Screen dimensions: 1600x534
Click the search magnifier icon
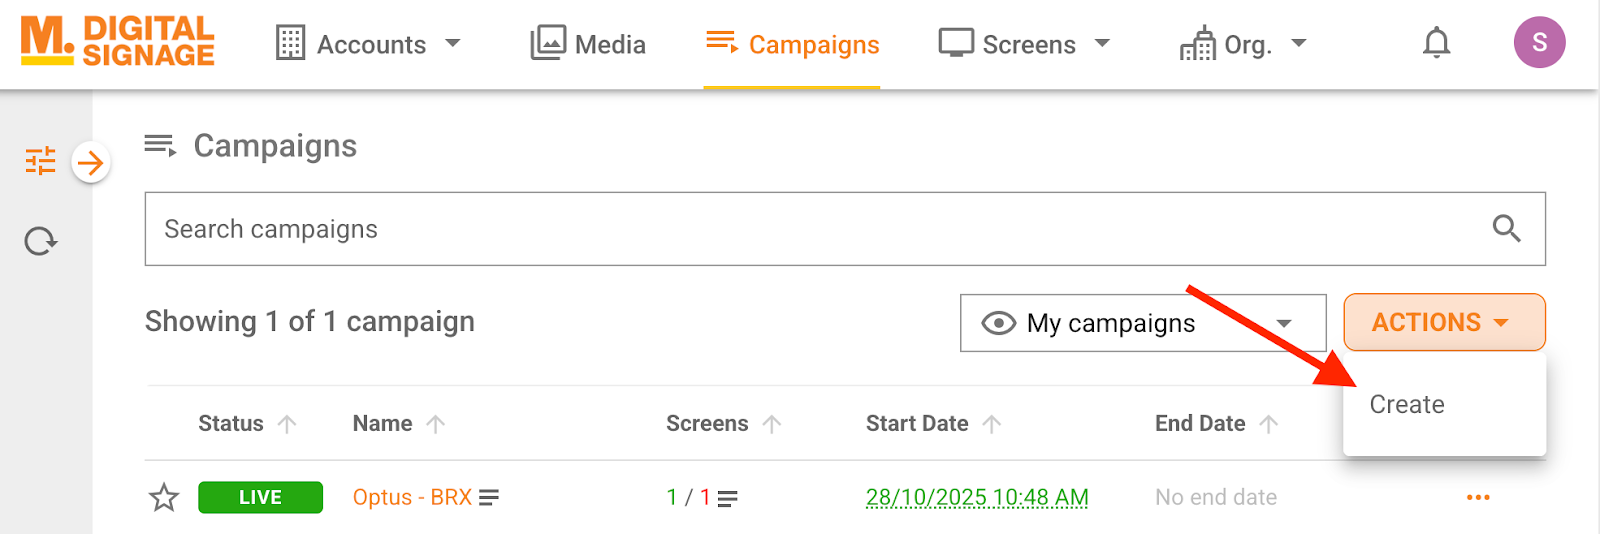point(1506,229)
